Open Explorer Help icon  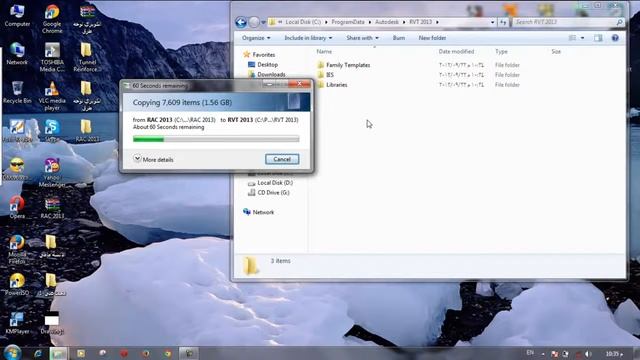pyautogui.click(x=615, y=38)
